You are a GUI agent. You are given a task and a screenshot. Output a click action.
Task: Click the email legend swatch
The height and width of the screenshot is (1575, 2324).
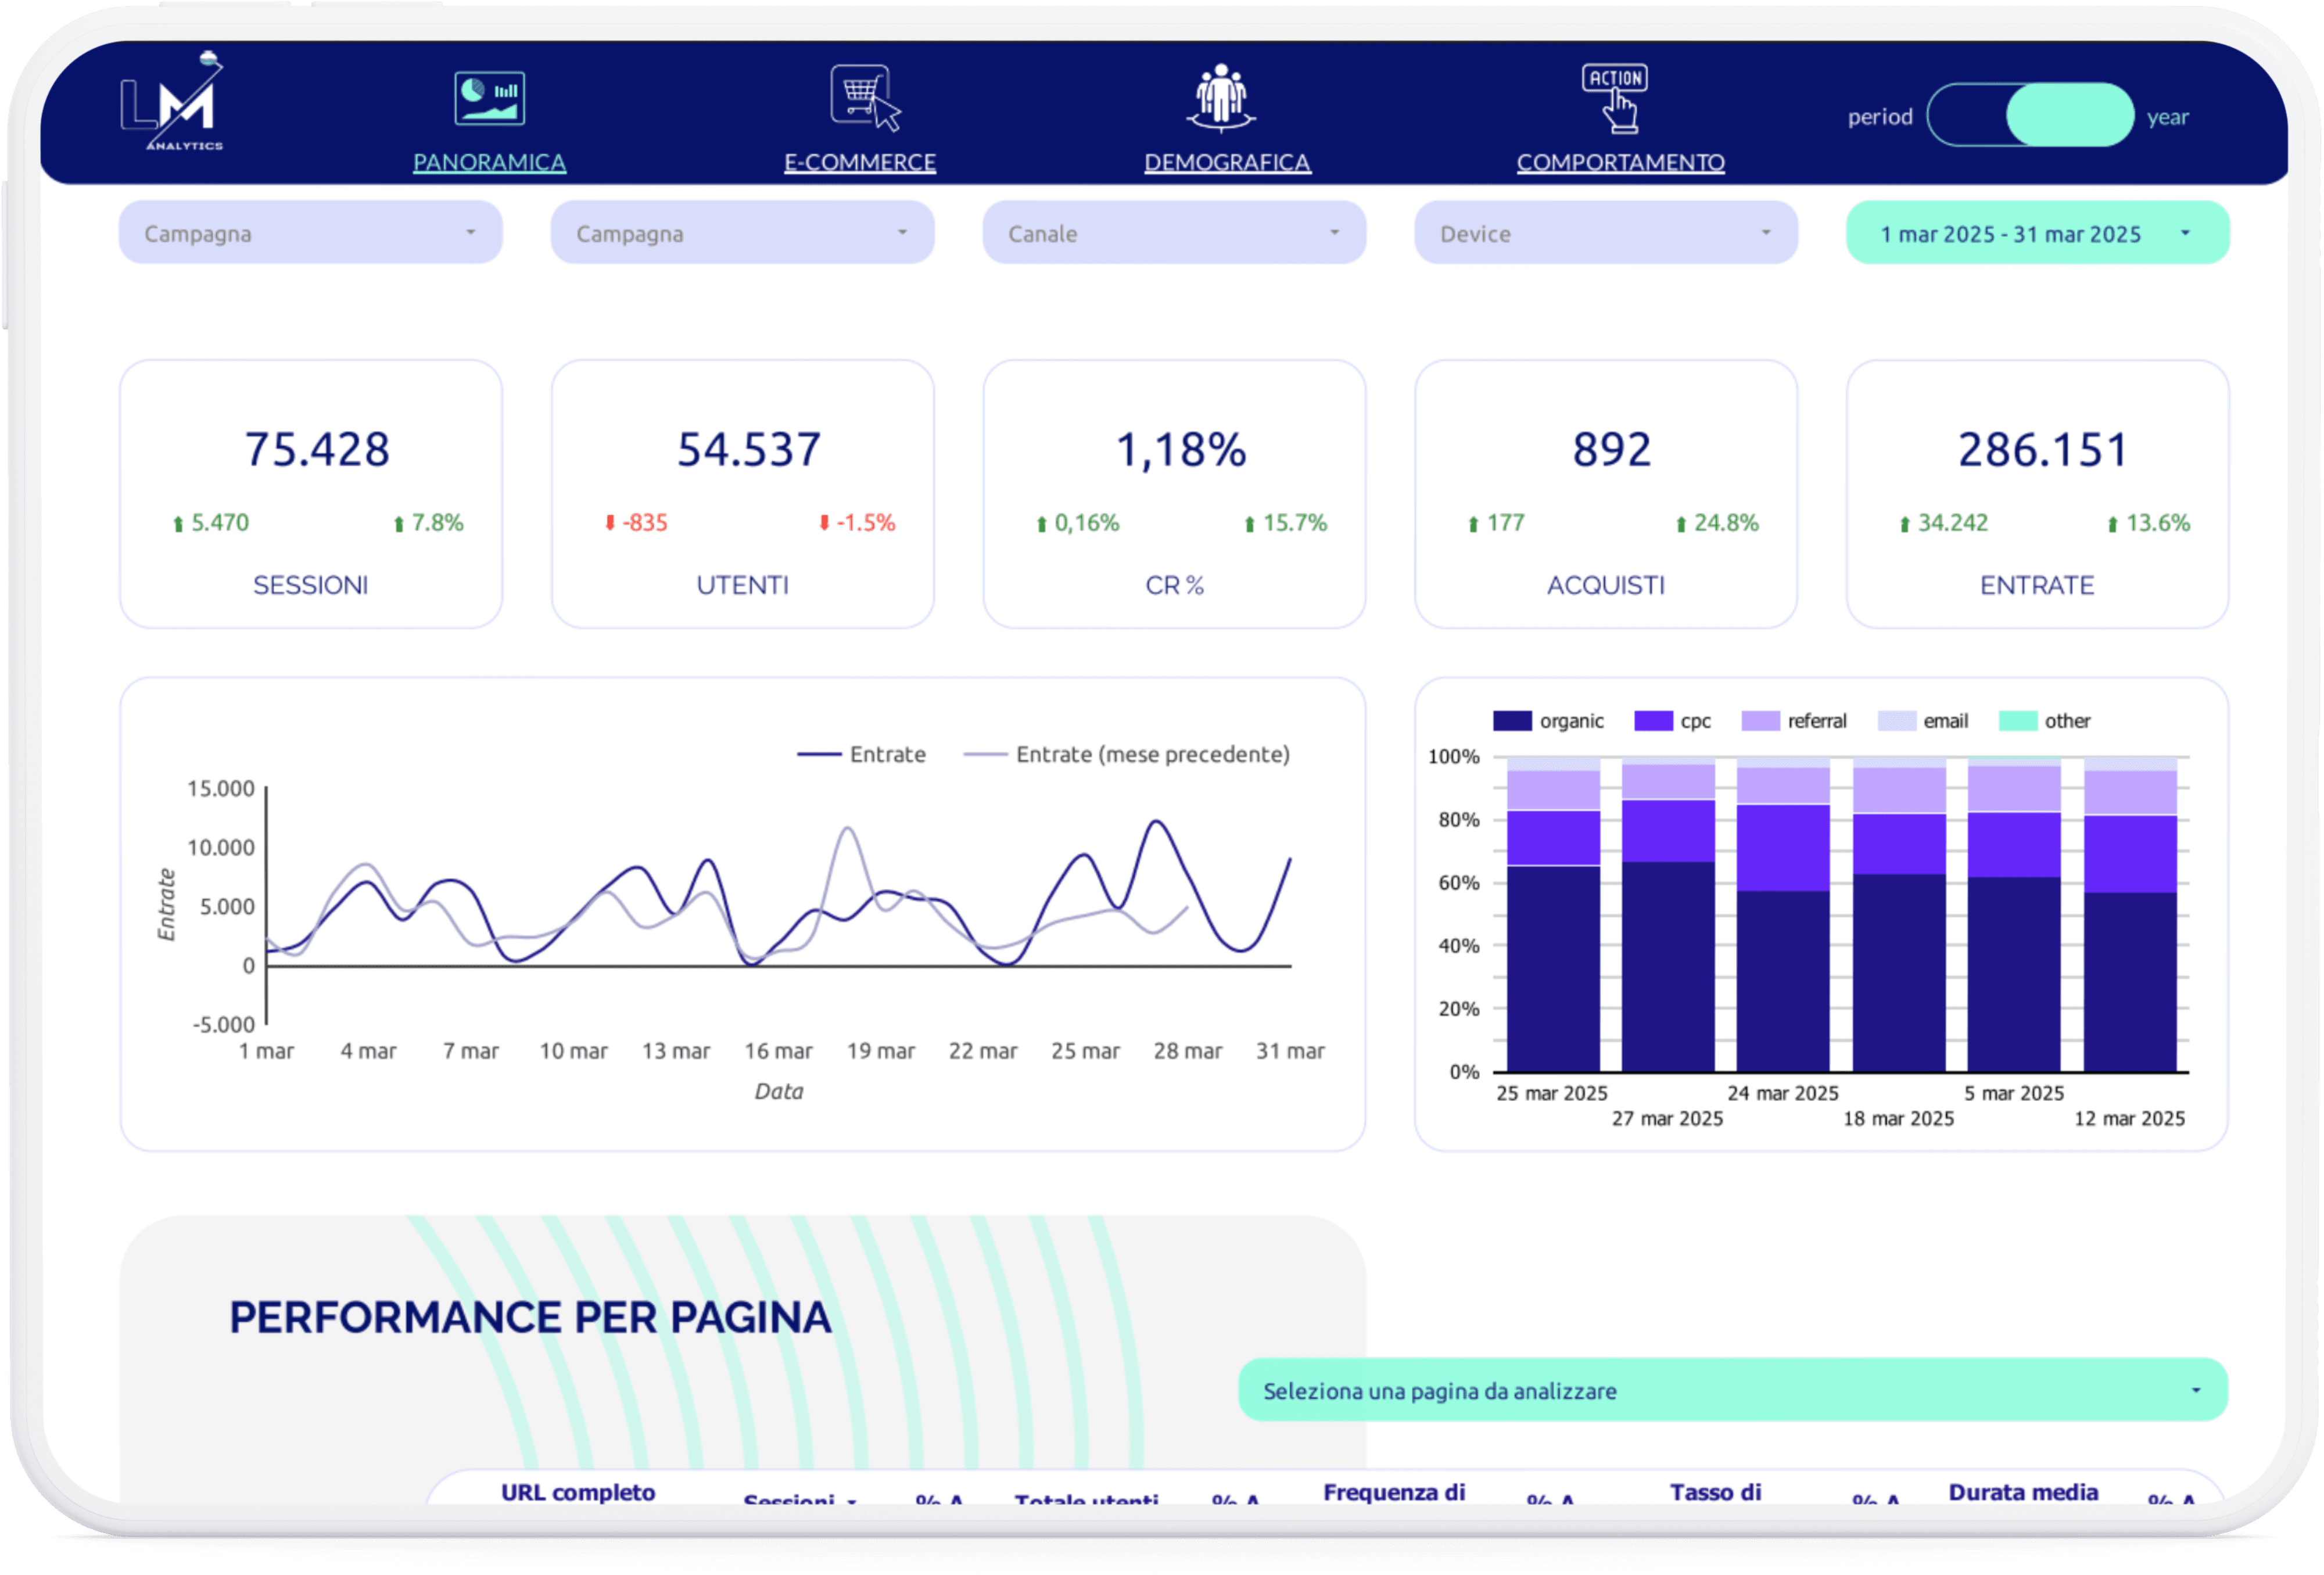tap(1896, 721)
